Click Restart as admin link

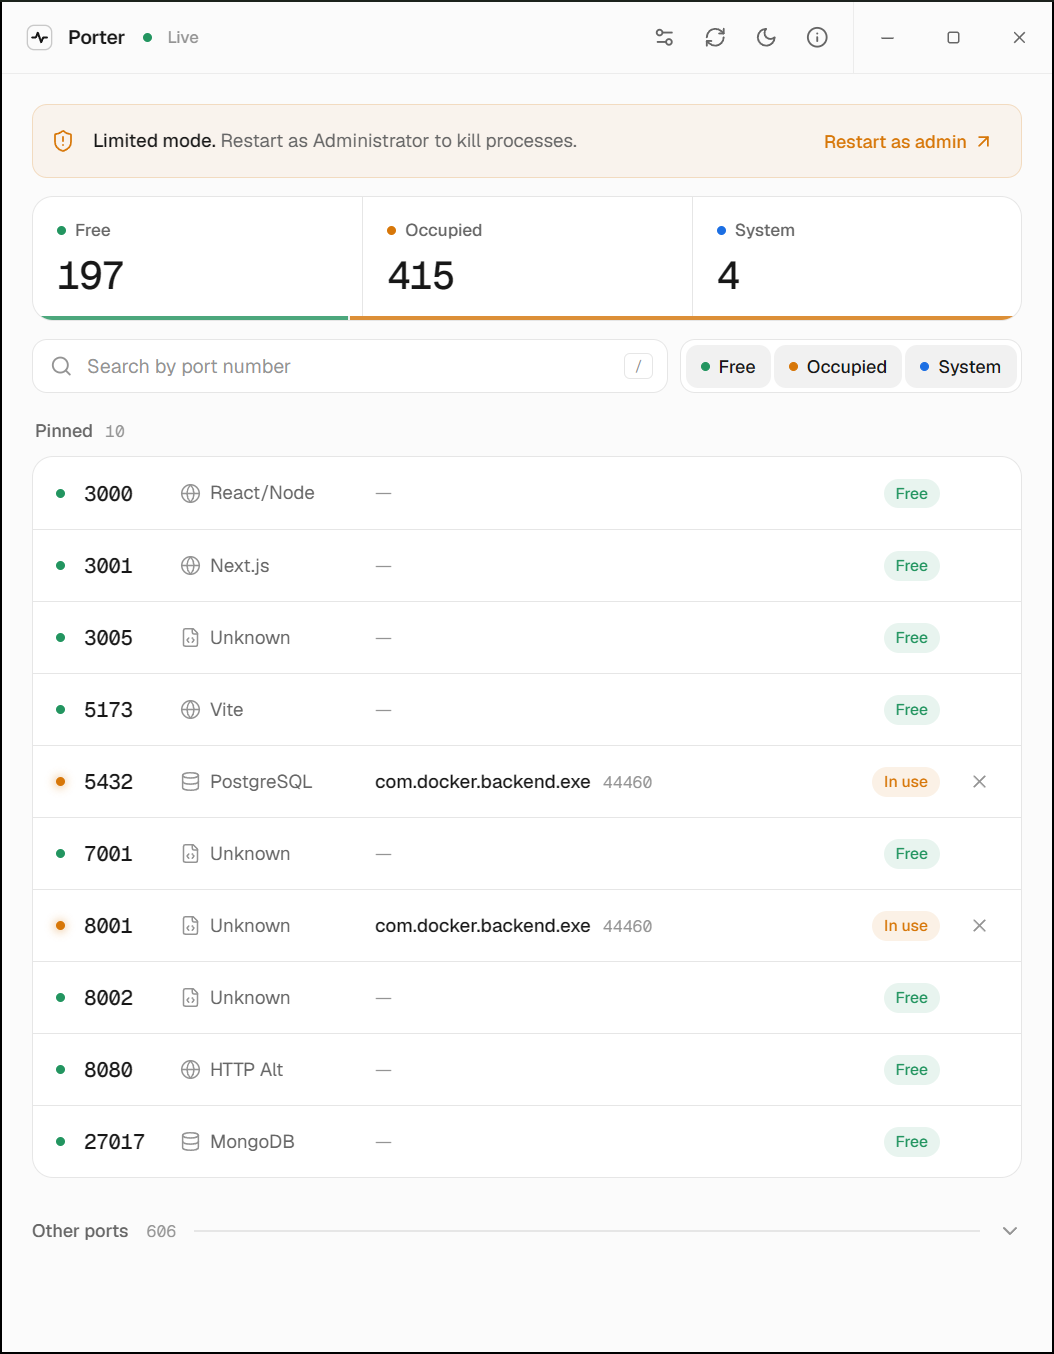907,142
